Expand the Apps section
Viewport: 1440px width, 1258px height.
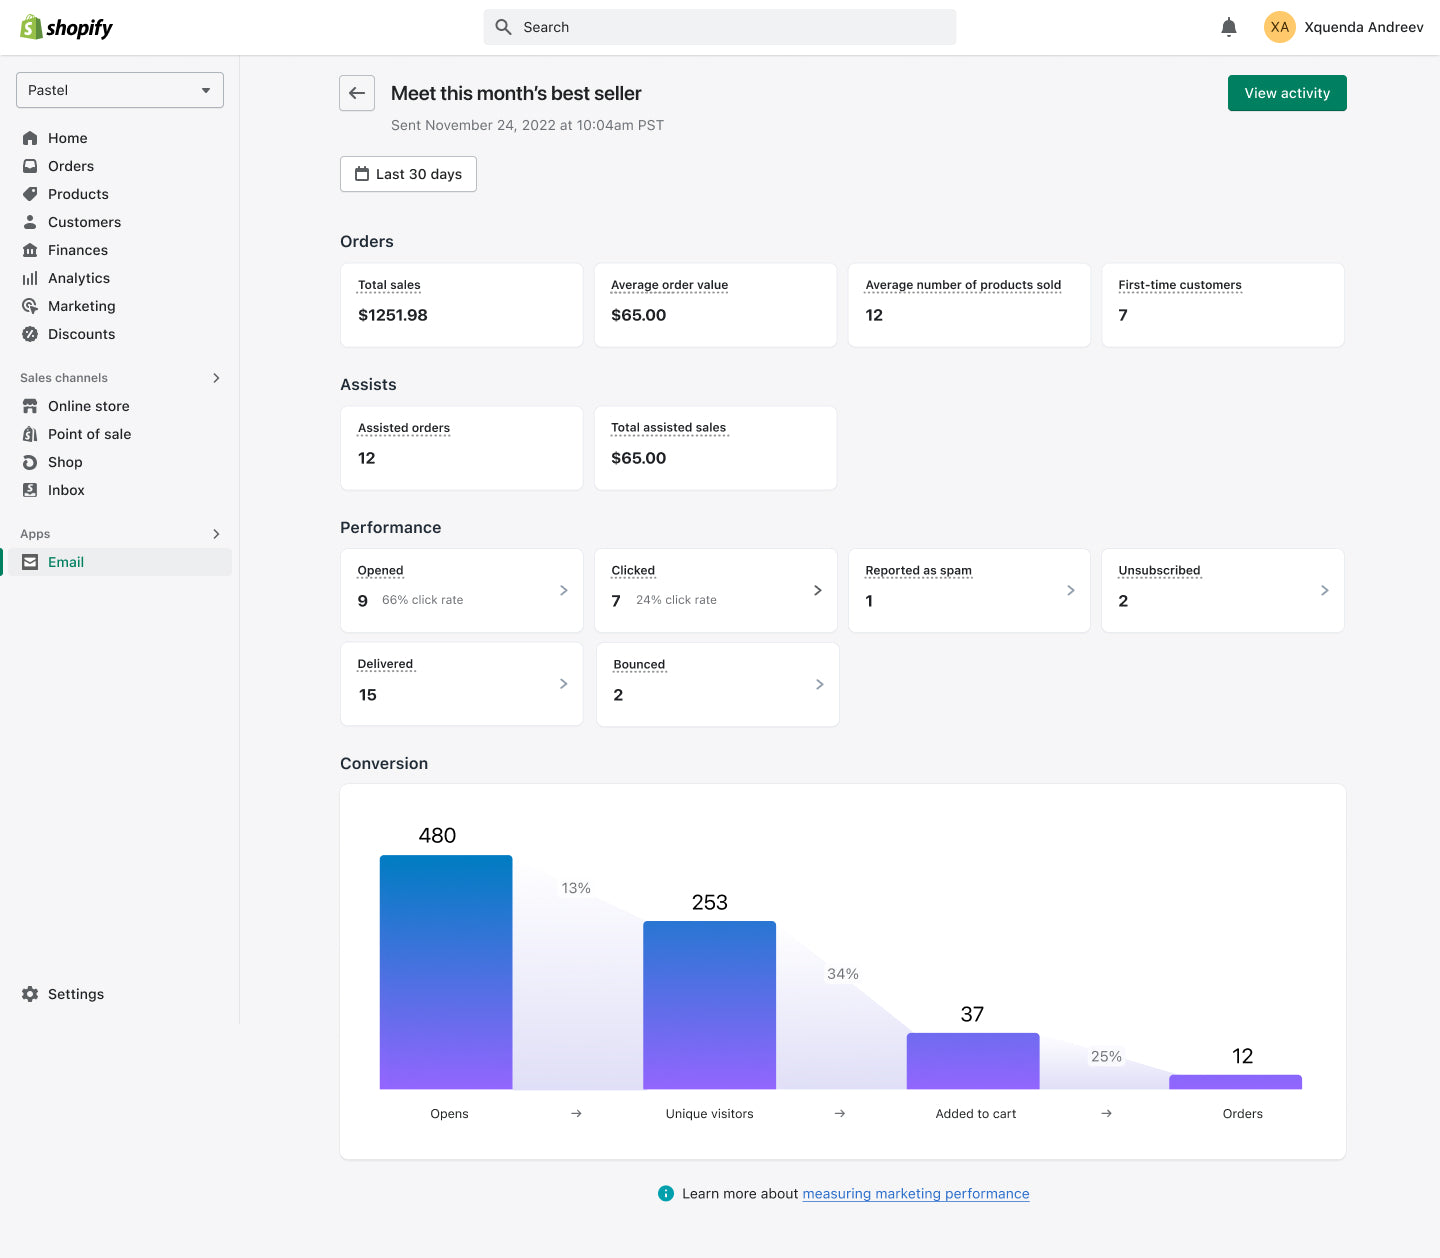[216, 534]
